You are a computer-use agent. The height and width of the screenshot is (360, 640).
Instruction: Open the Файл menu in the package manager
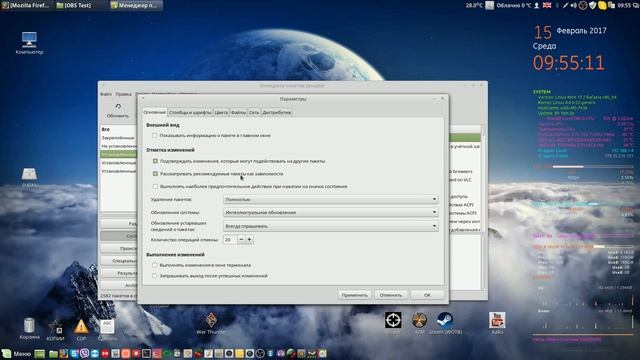tap(106, 94)
